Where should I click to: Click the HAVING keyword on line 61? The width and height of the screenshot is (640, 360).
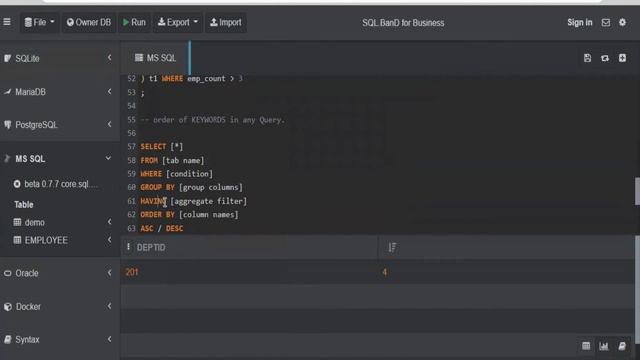153,201
